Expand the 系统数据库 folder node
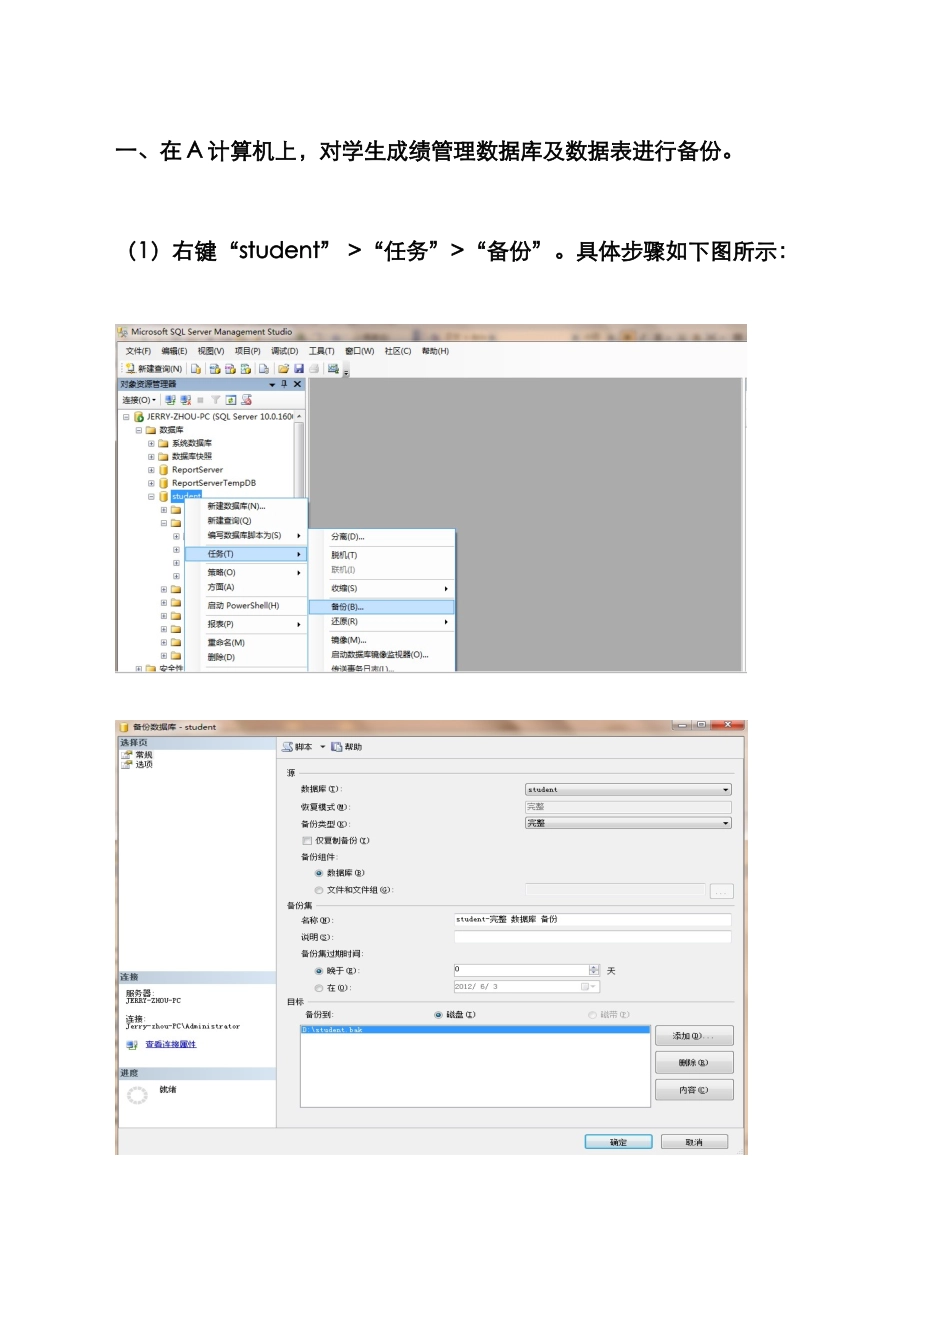The image size is (950, 1344). [x=152, y=443]
